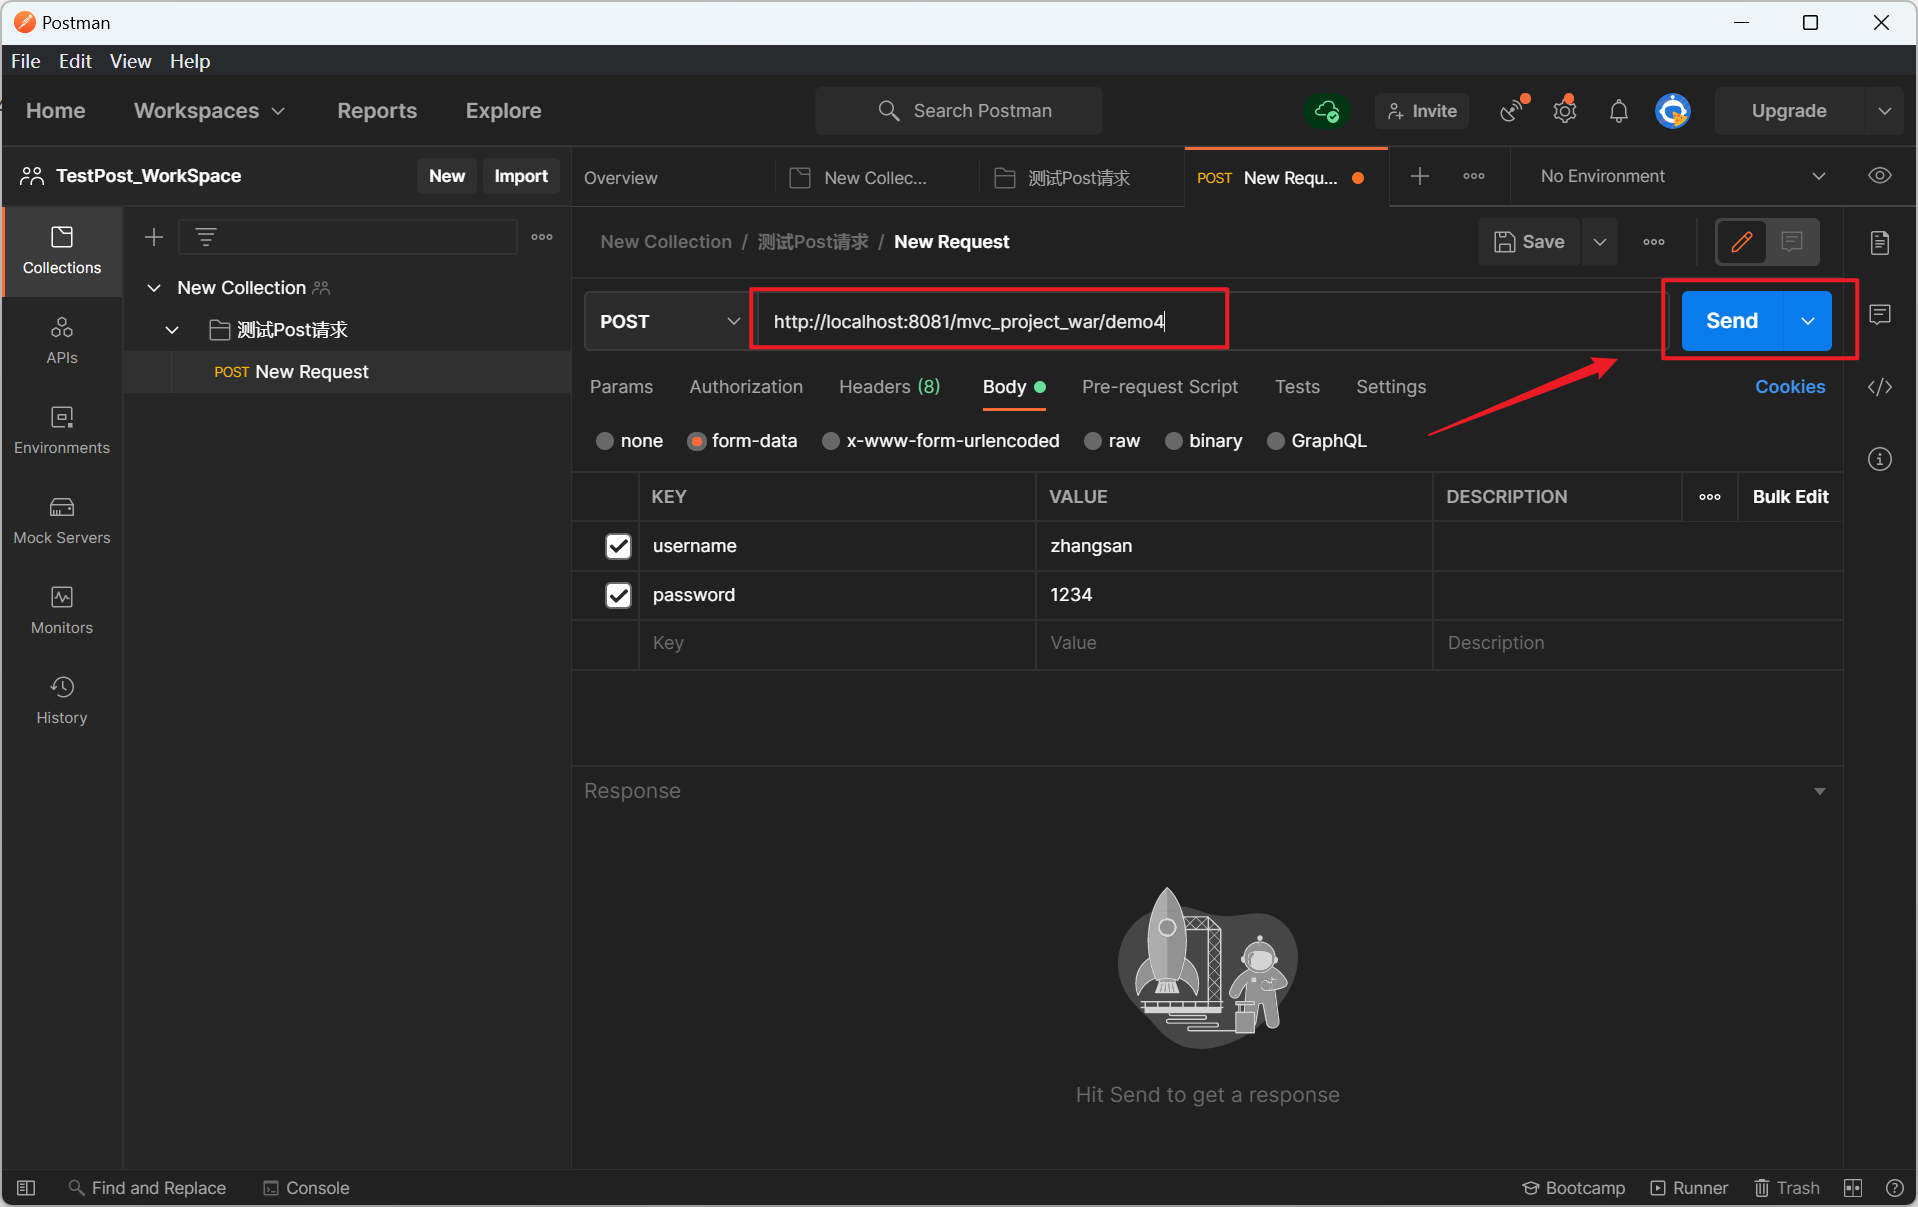Open the Monitors sidebar panel
The image size is (1918, 1207).
(62, 611)
